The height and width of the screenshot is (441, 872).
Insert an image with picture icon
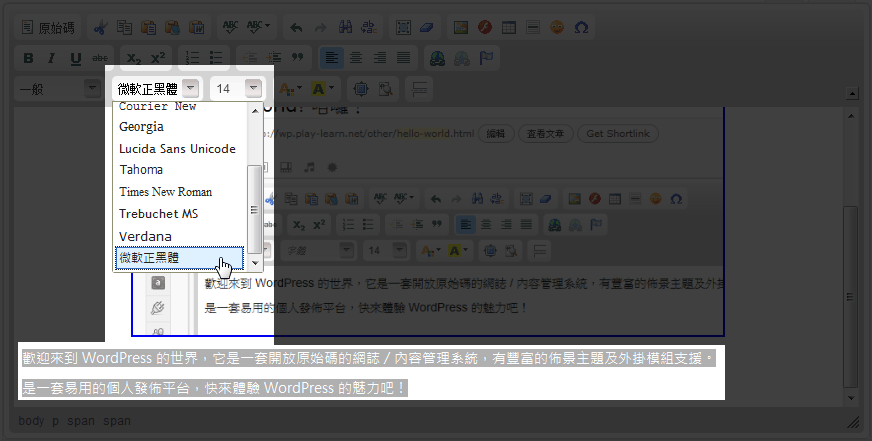click(460, 27)
